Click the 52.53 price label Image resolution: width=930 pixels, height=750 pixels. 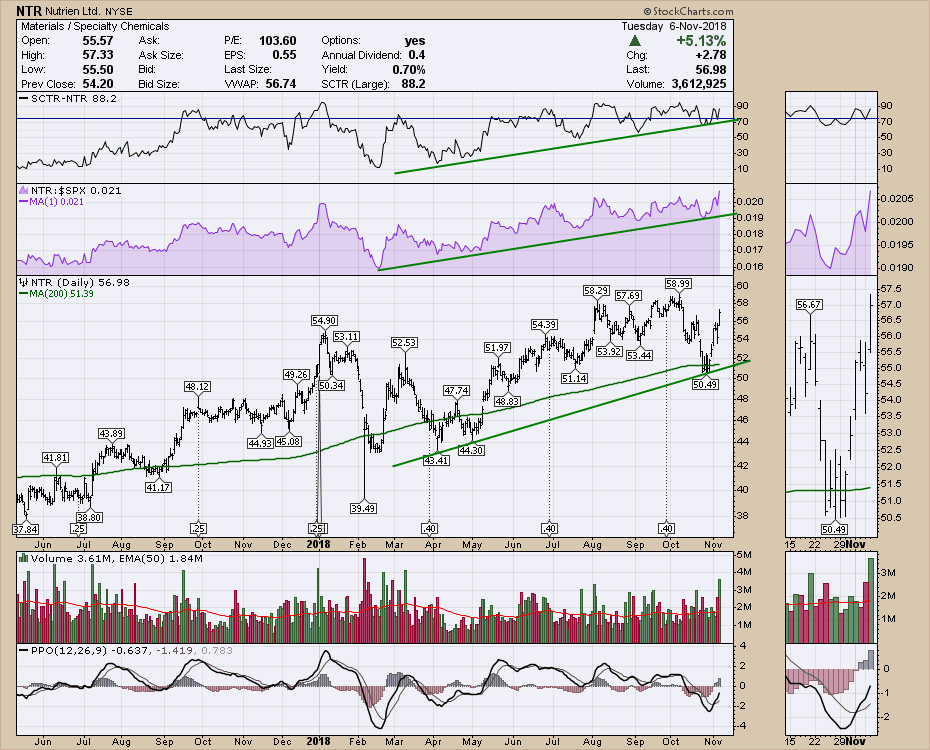click(x=404, y=342)
